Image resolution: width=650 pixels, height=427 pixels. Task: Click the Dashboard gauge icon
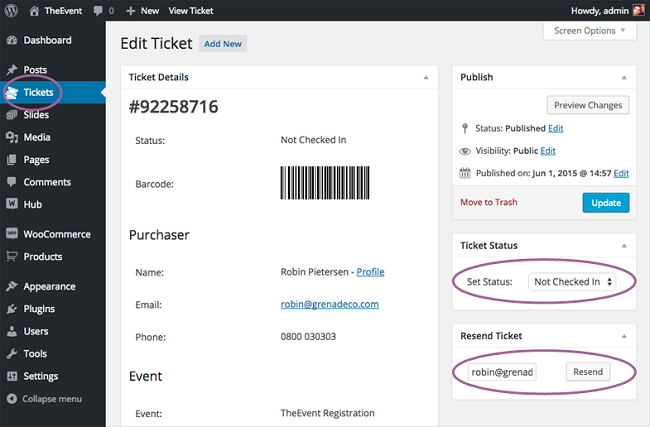[12, 41]
